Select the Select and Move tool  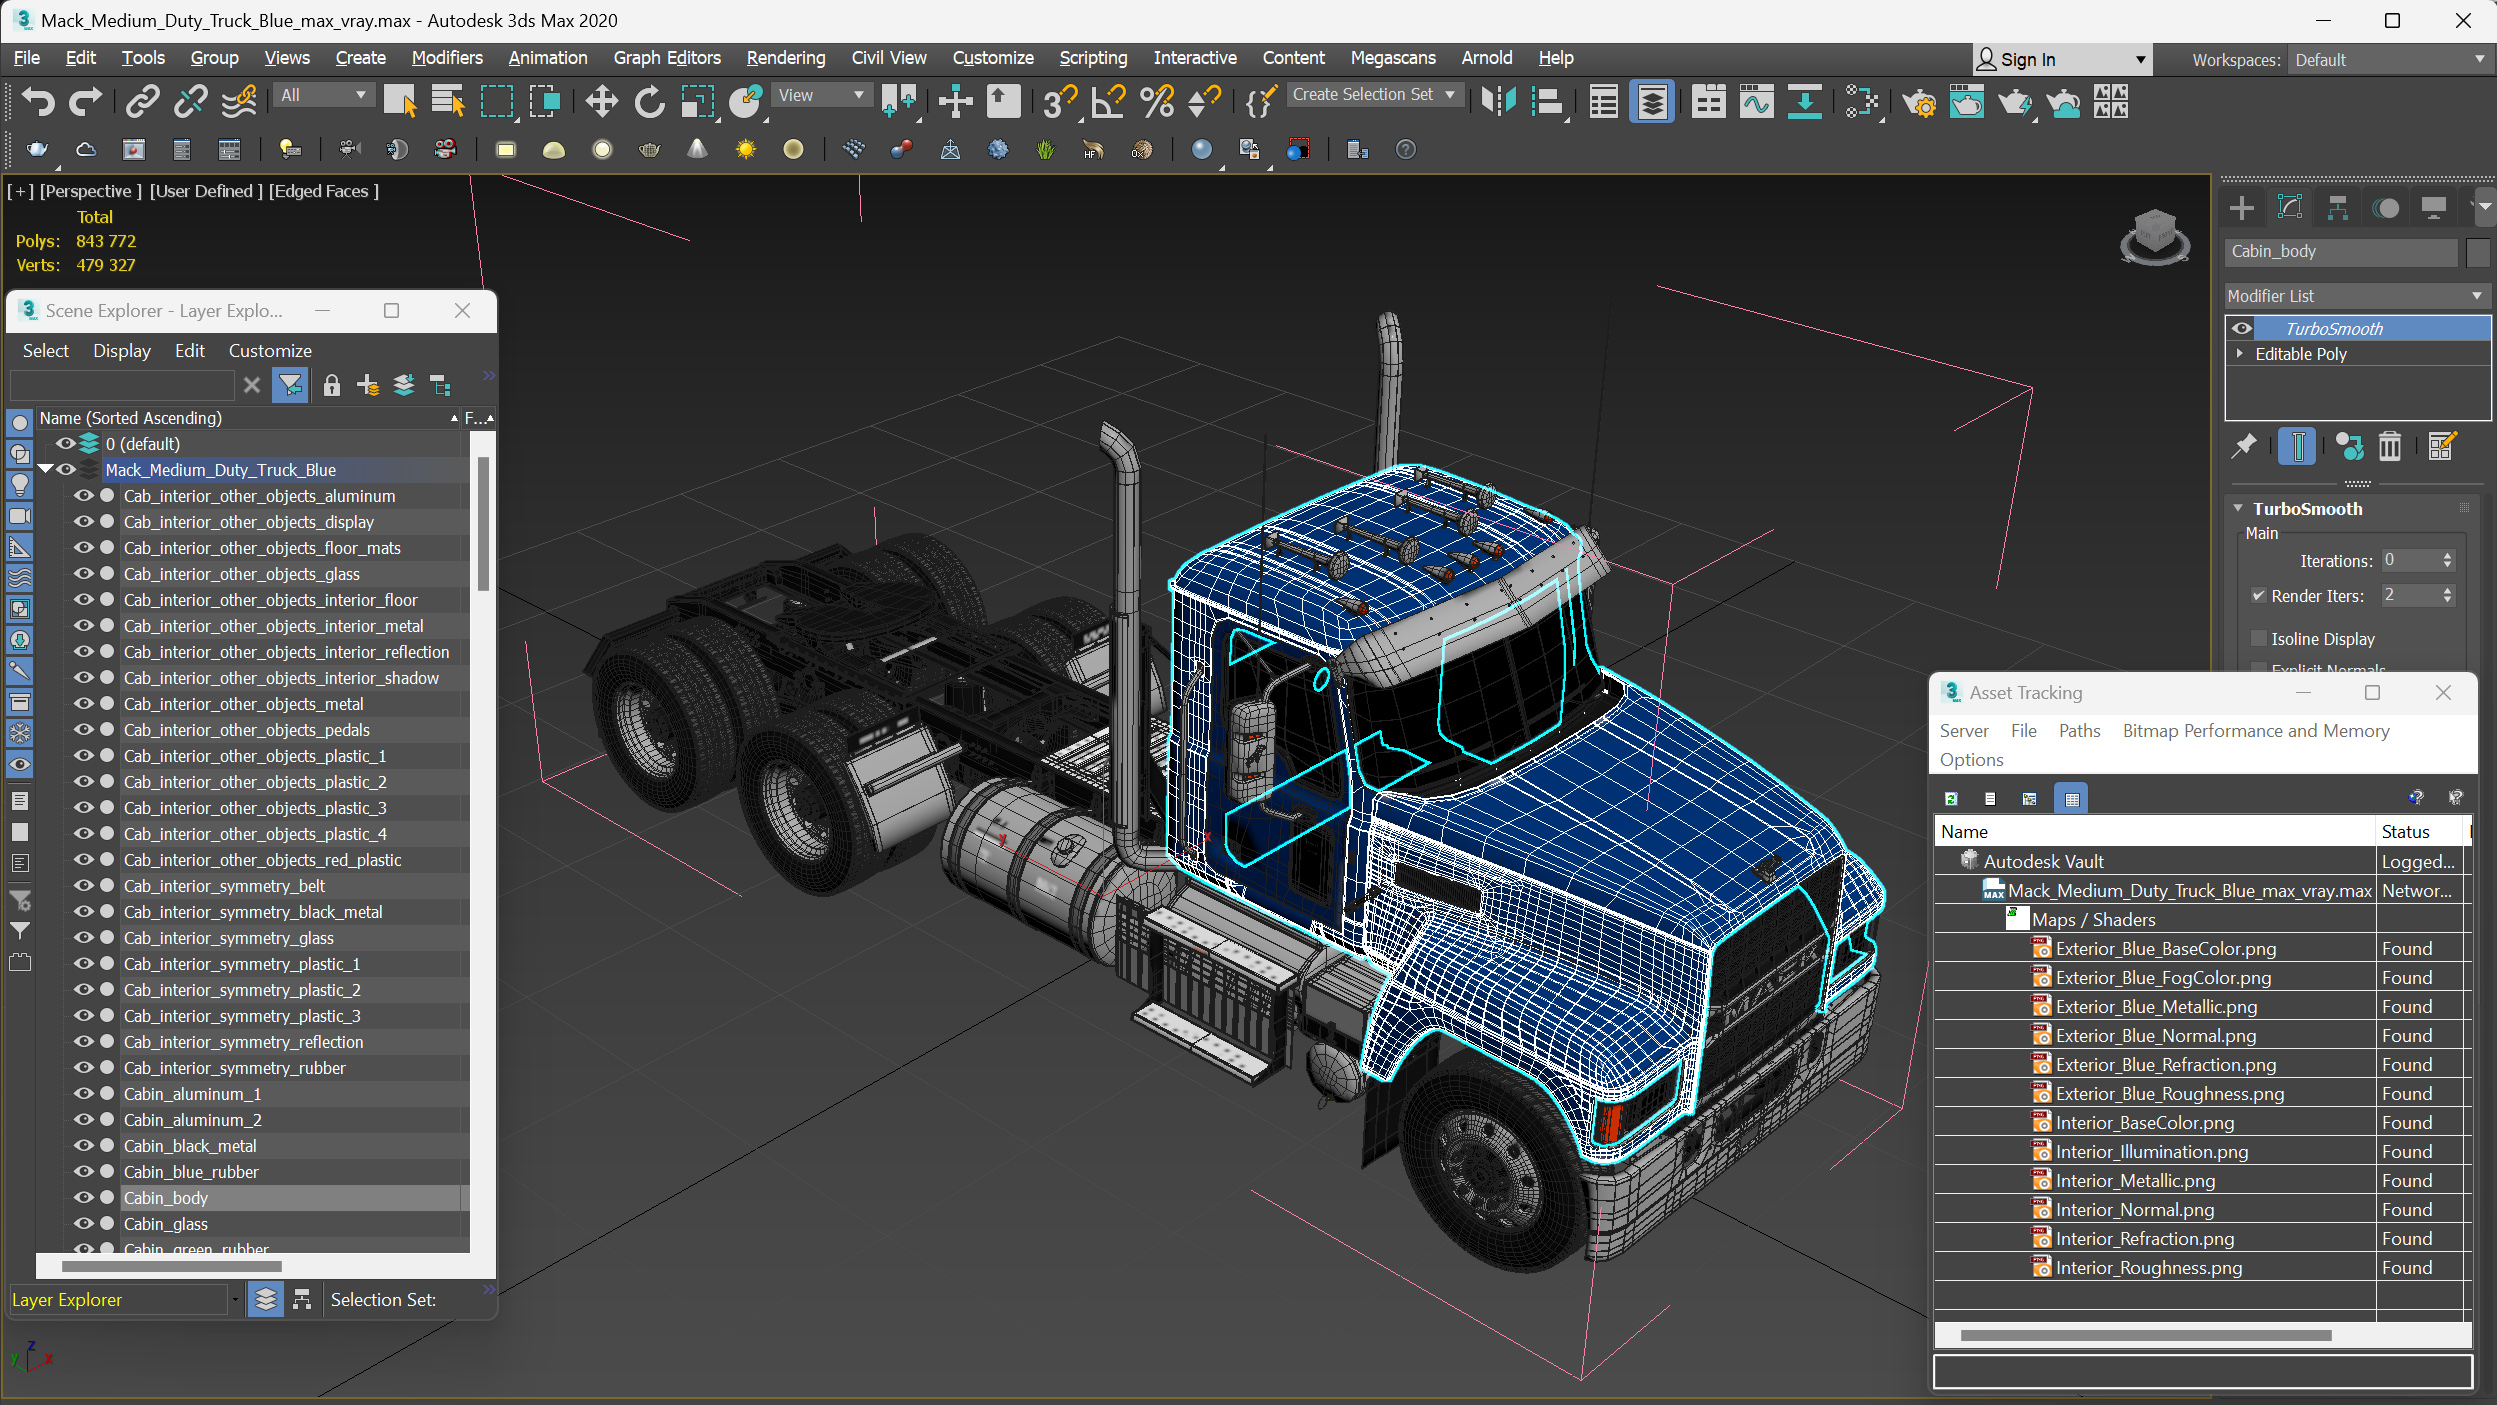601,101
